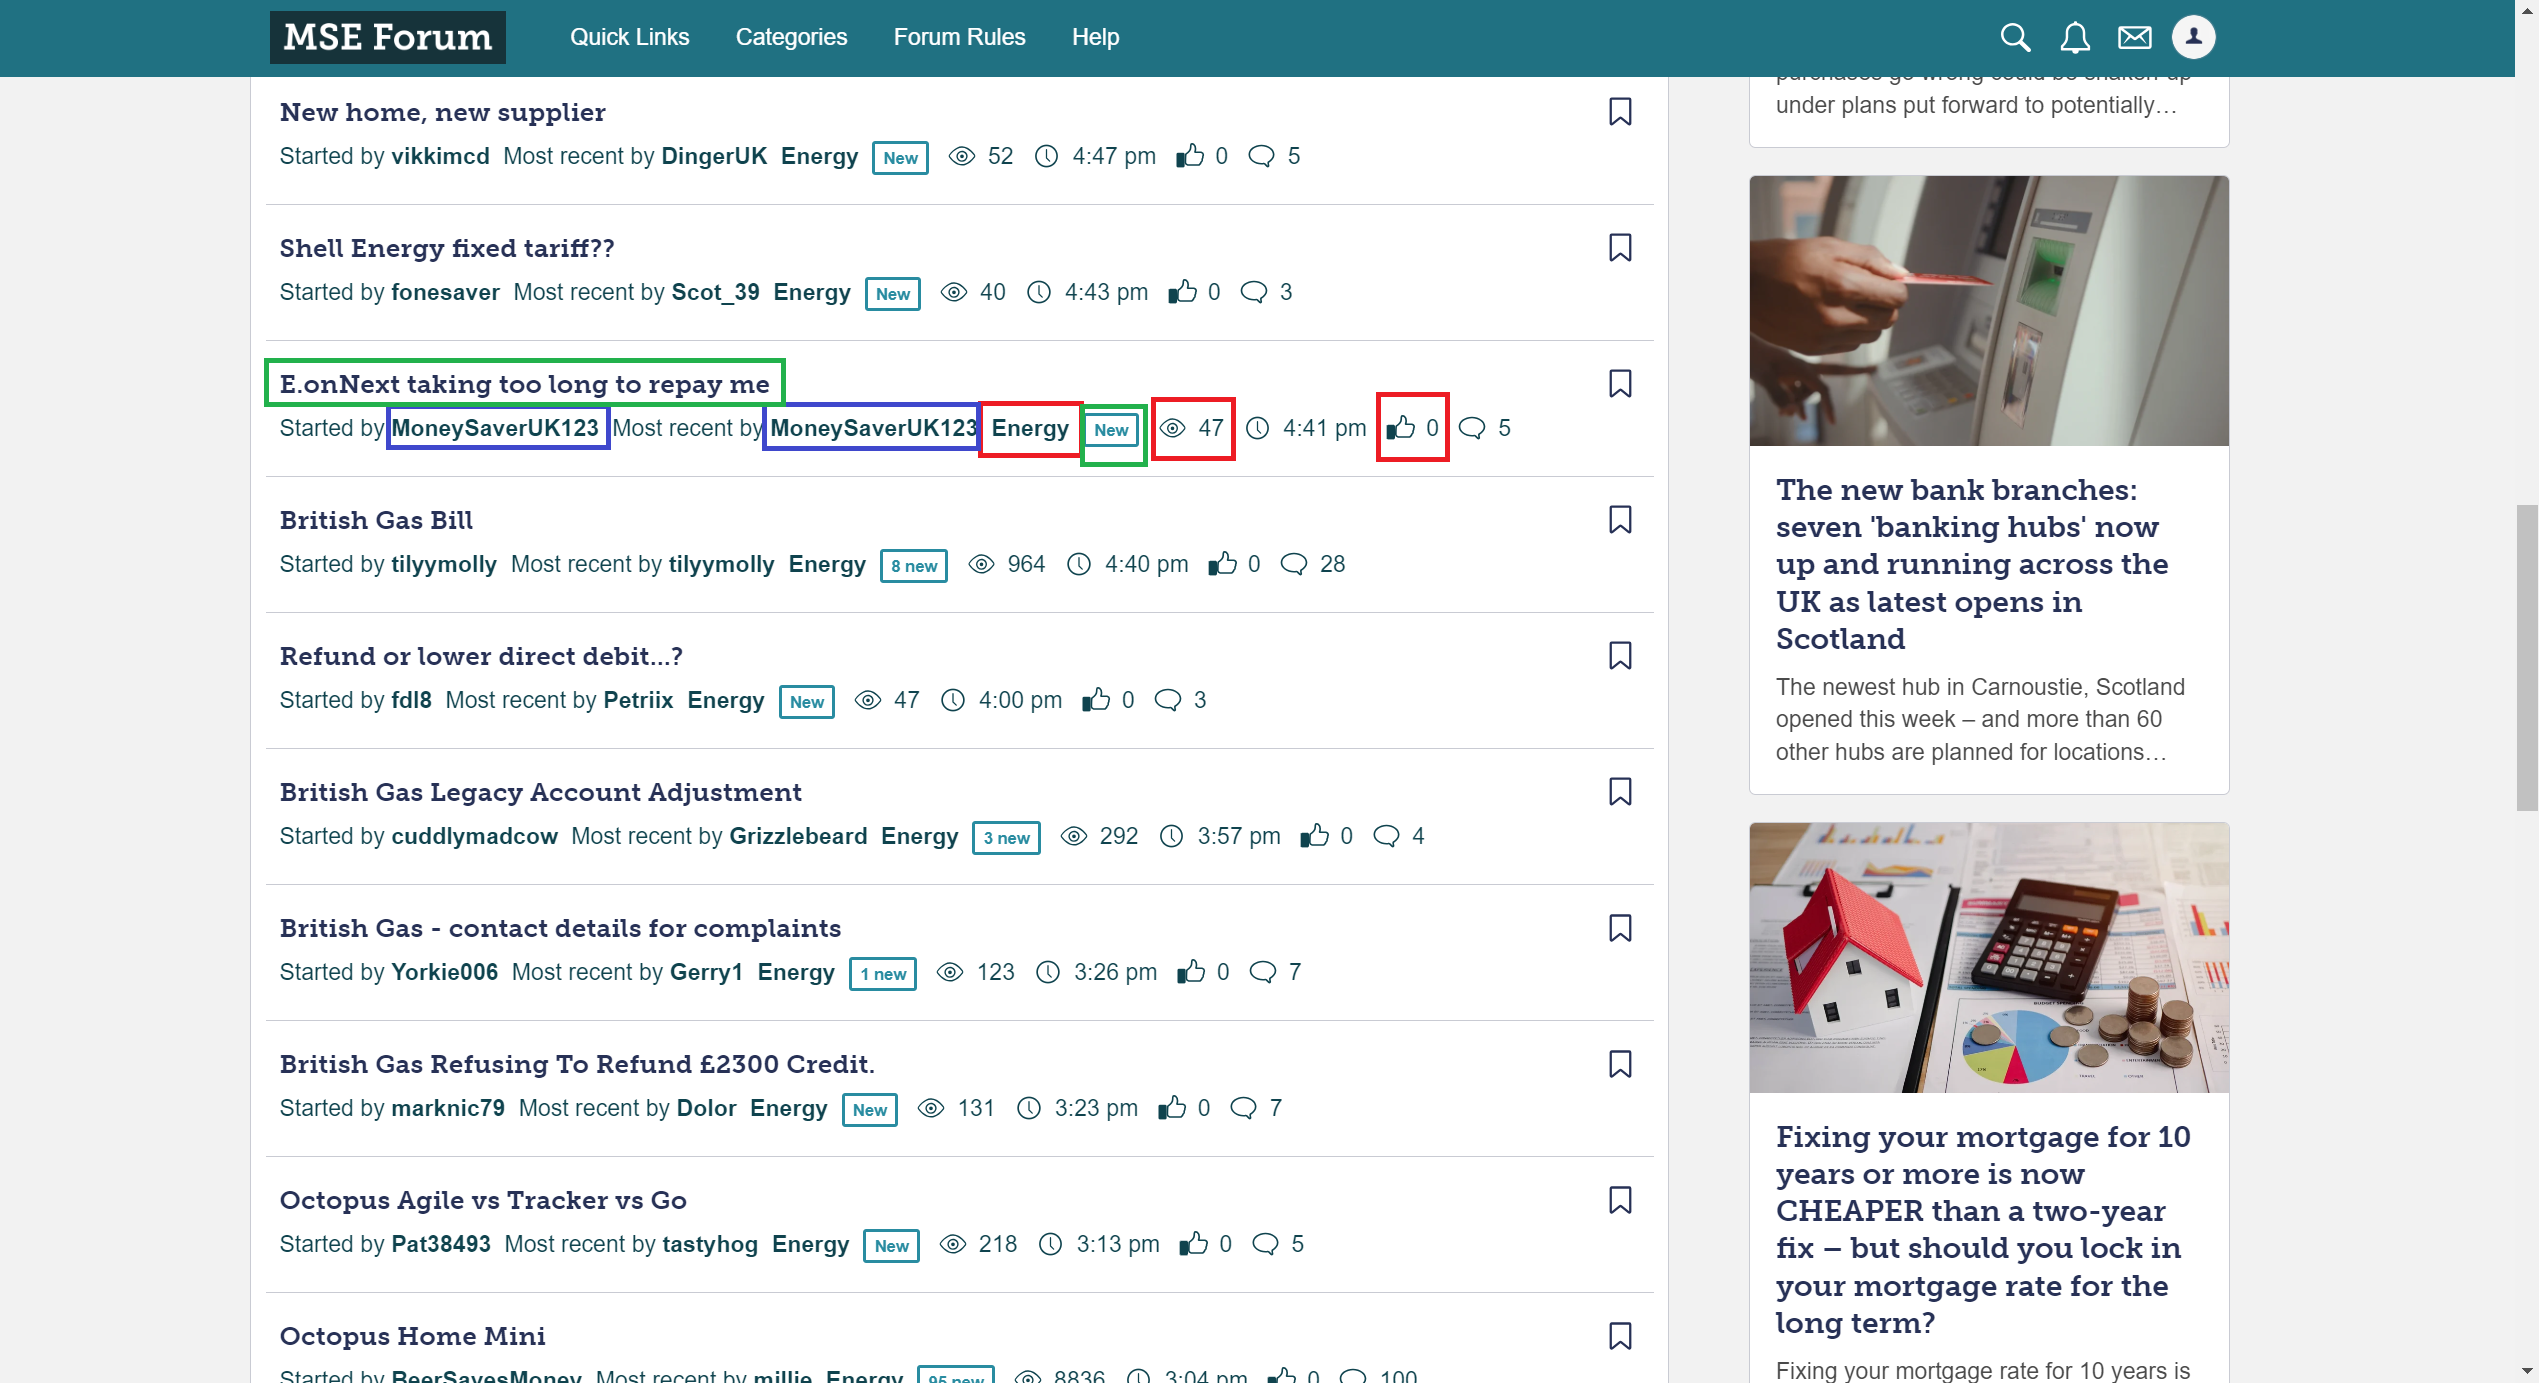Bookmark 'E.onNext taking too long' thread
Image resolution: width=2539 pixels, height=1383 pixels.
[x=1620, y=383]
